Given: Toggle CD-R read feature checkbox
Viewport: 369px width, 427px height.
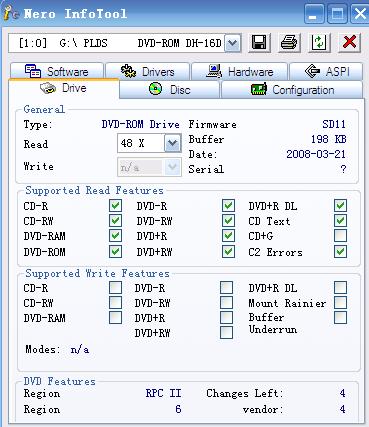Looking at the screenshot, I should (115, 206).
